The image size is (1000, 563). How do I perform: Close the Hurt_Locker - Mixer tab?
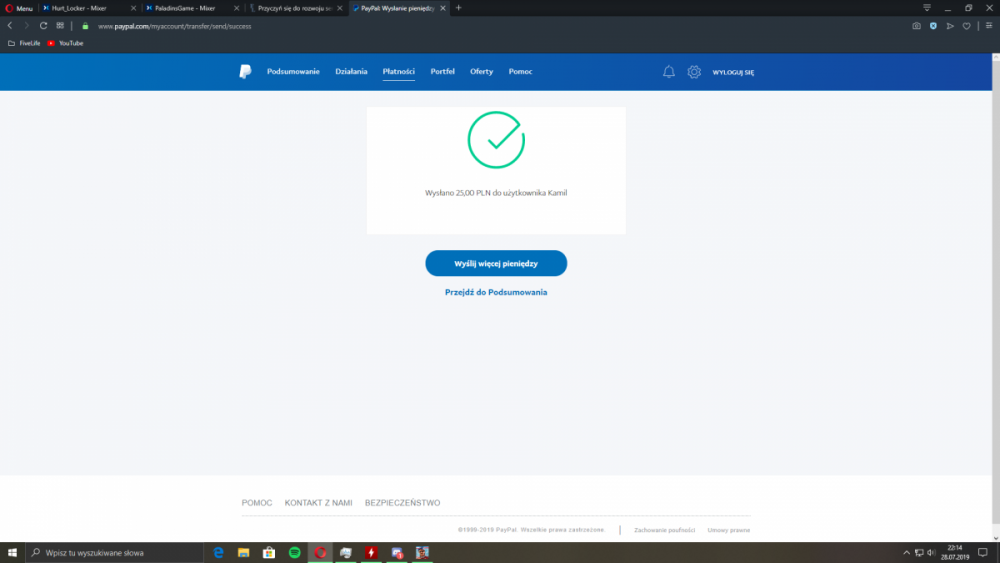coord(133,8)
